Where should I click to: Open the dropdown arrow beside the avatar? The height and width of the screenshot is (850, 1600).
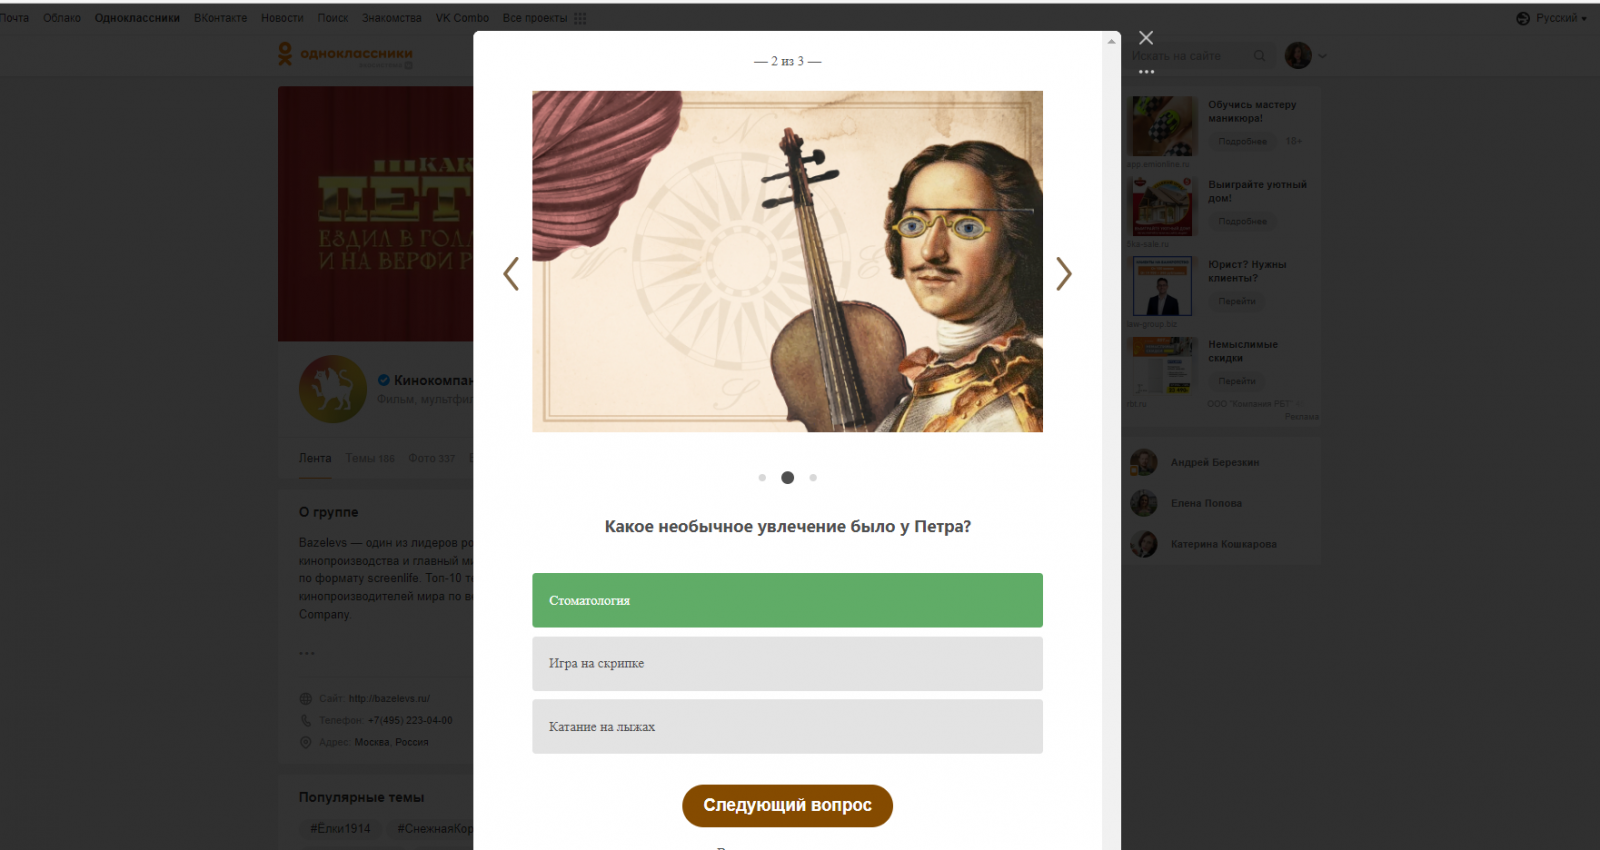coord(1322,56)
